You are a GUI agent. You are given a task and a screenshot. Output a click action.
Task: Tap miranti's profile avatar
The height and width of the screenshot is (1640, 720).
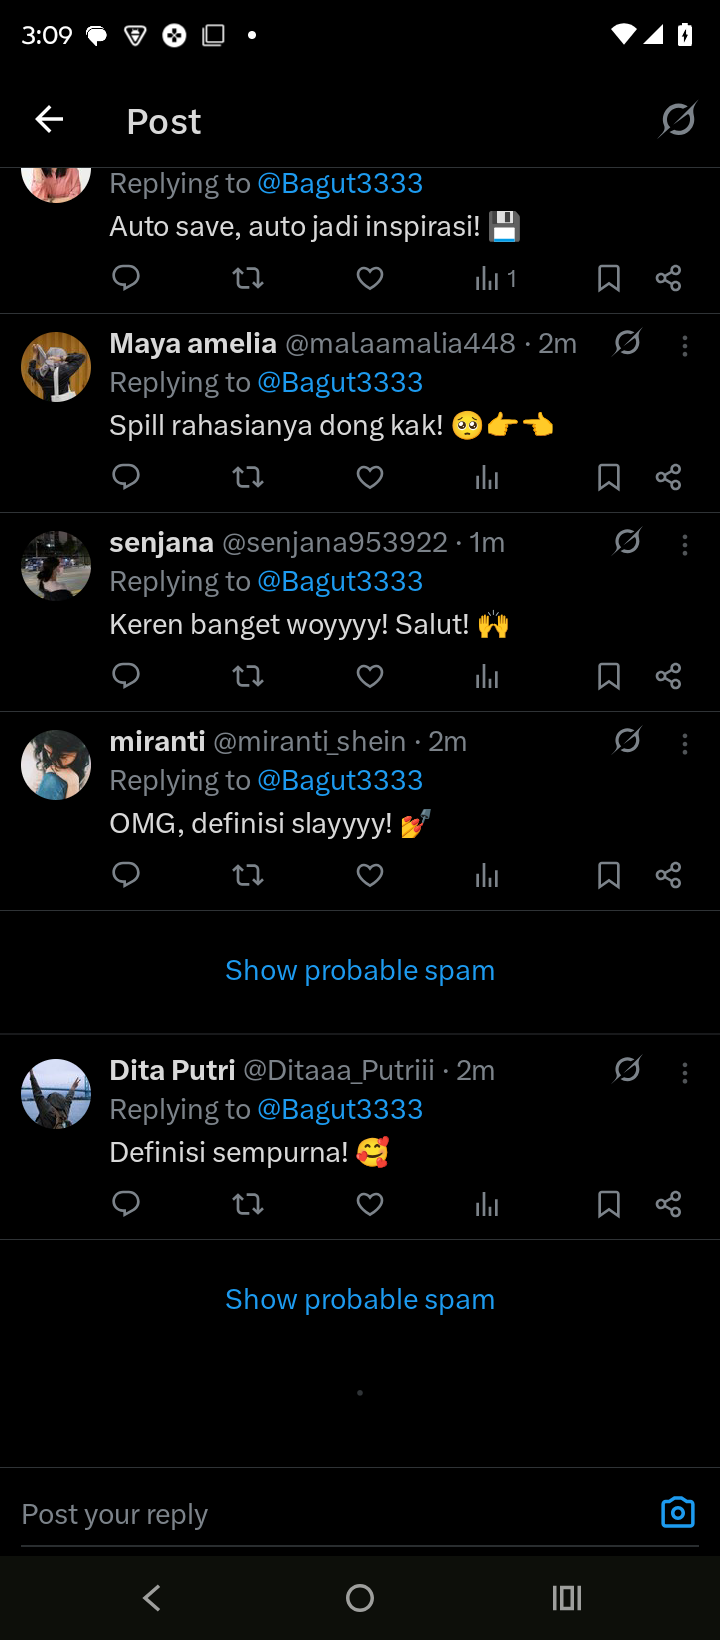(x=56, y=765)
